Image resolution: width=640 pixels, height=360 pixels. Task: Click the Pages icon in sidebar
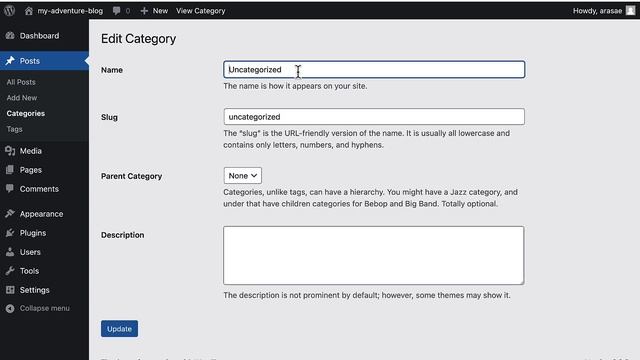[10, 170]
